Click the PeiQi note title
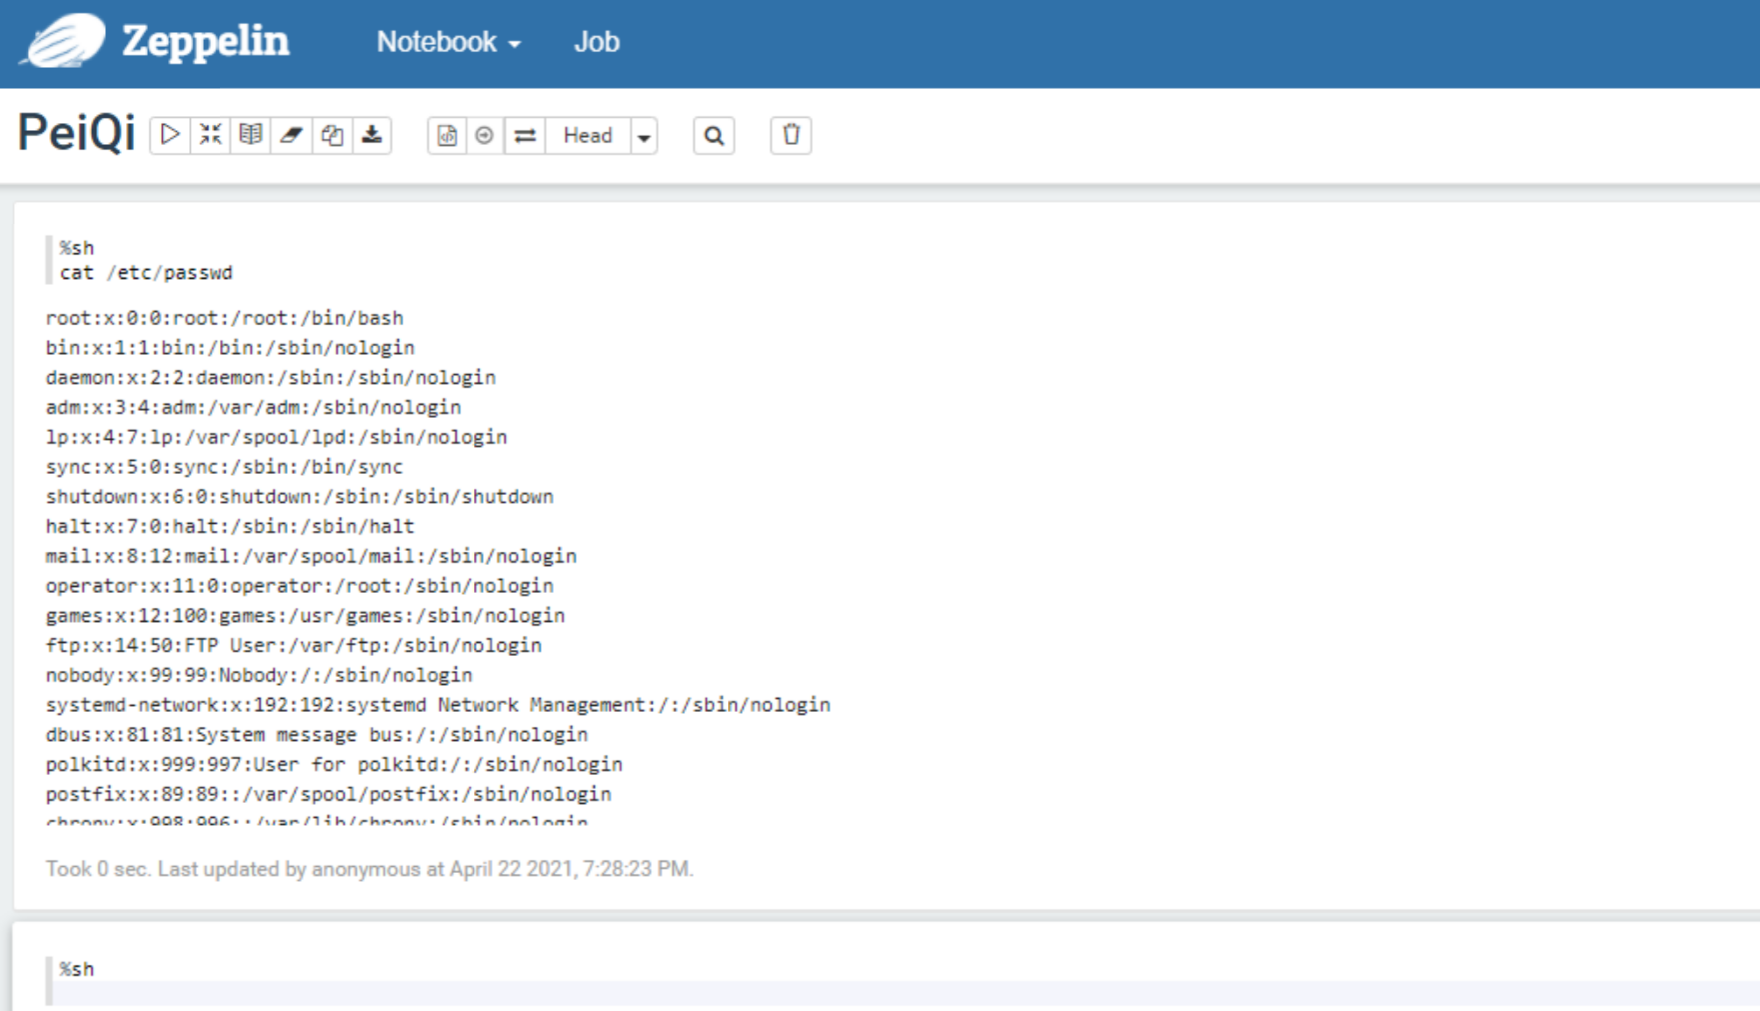The height and width of the screenshot is (1011, 1760). (x=76, y=133)
